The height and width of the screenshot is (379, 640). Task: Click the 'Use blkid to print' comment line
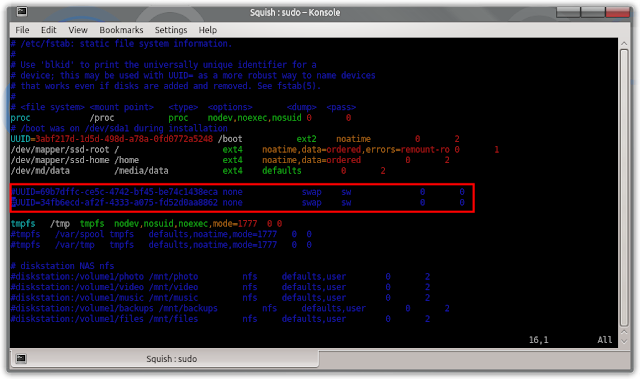point(163,65)
